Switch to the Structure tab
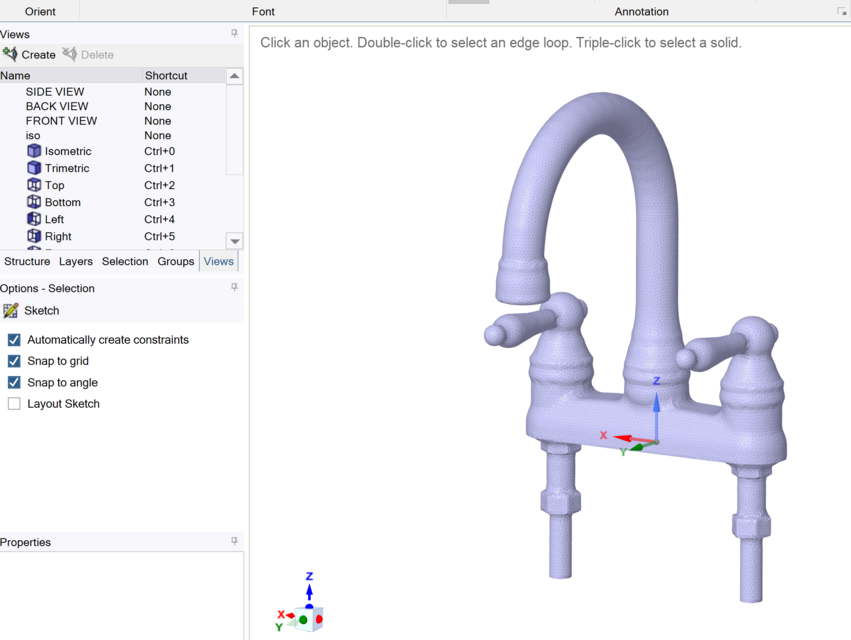Viewport: 851px width, 640px height. click(26, 261)
